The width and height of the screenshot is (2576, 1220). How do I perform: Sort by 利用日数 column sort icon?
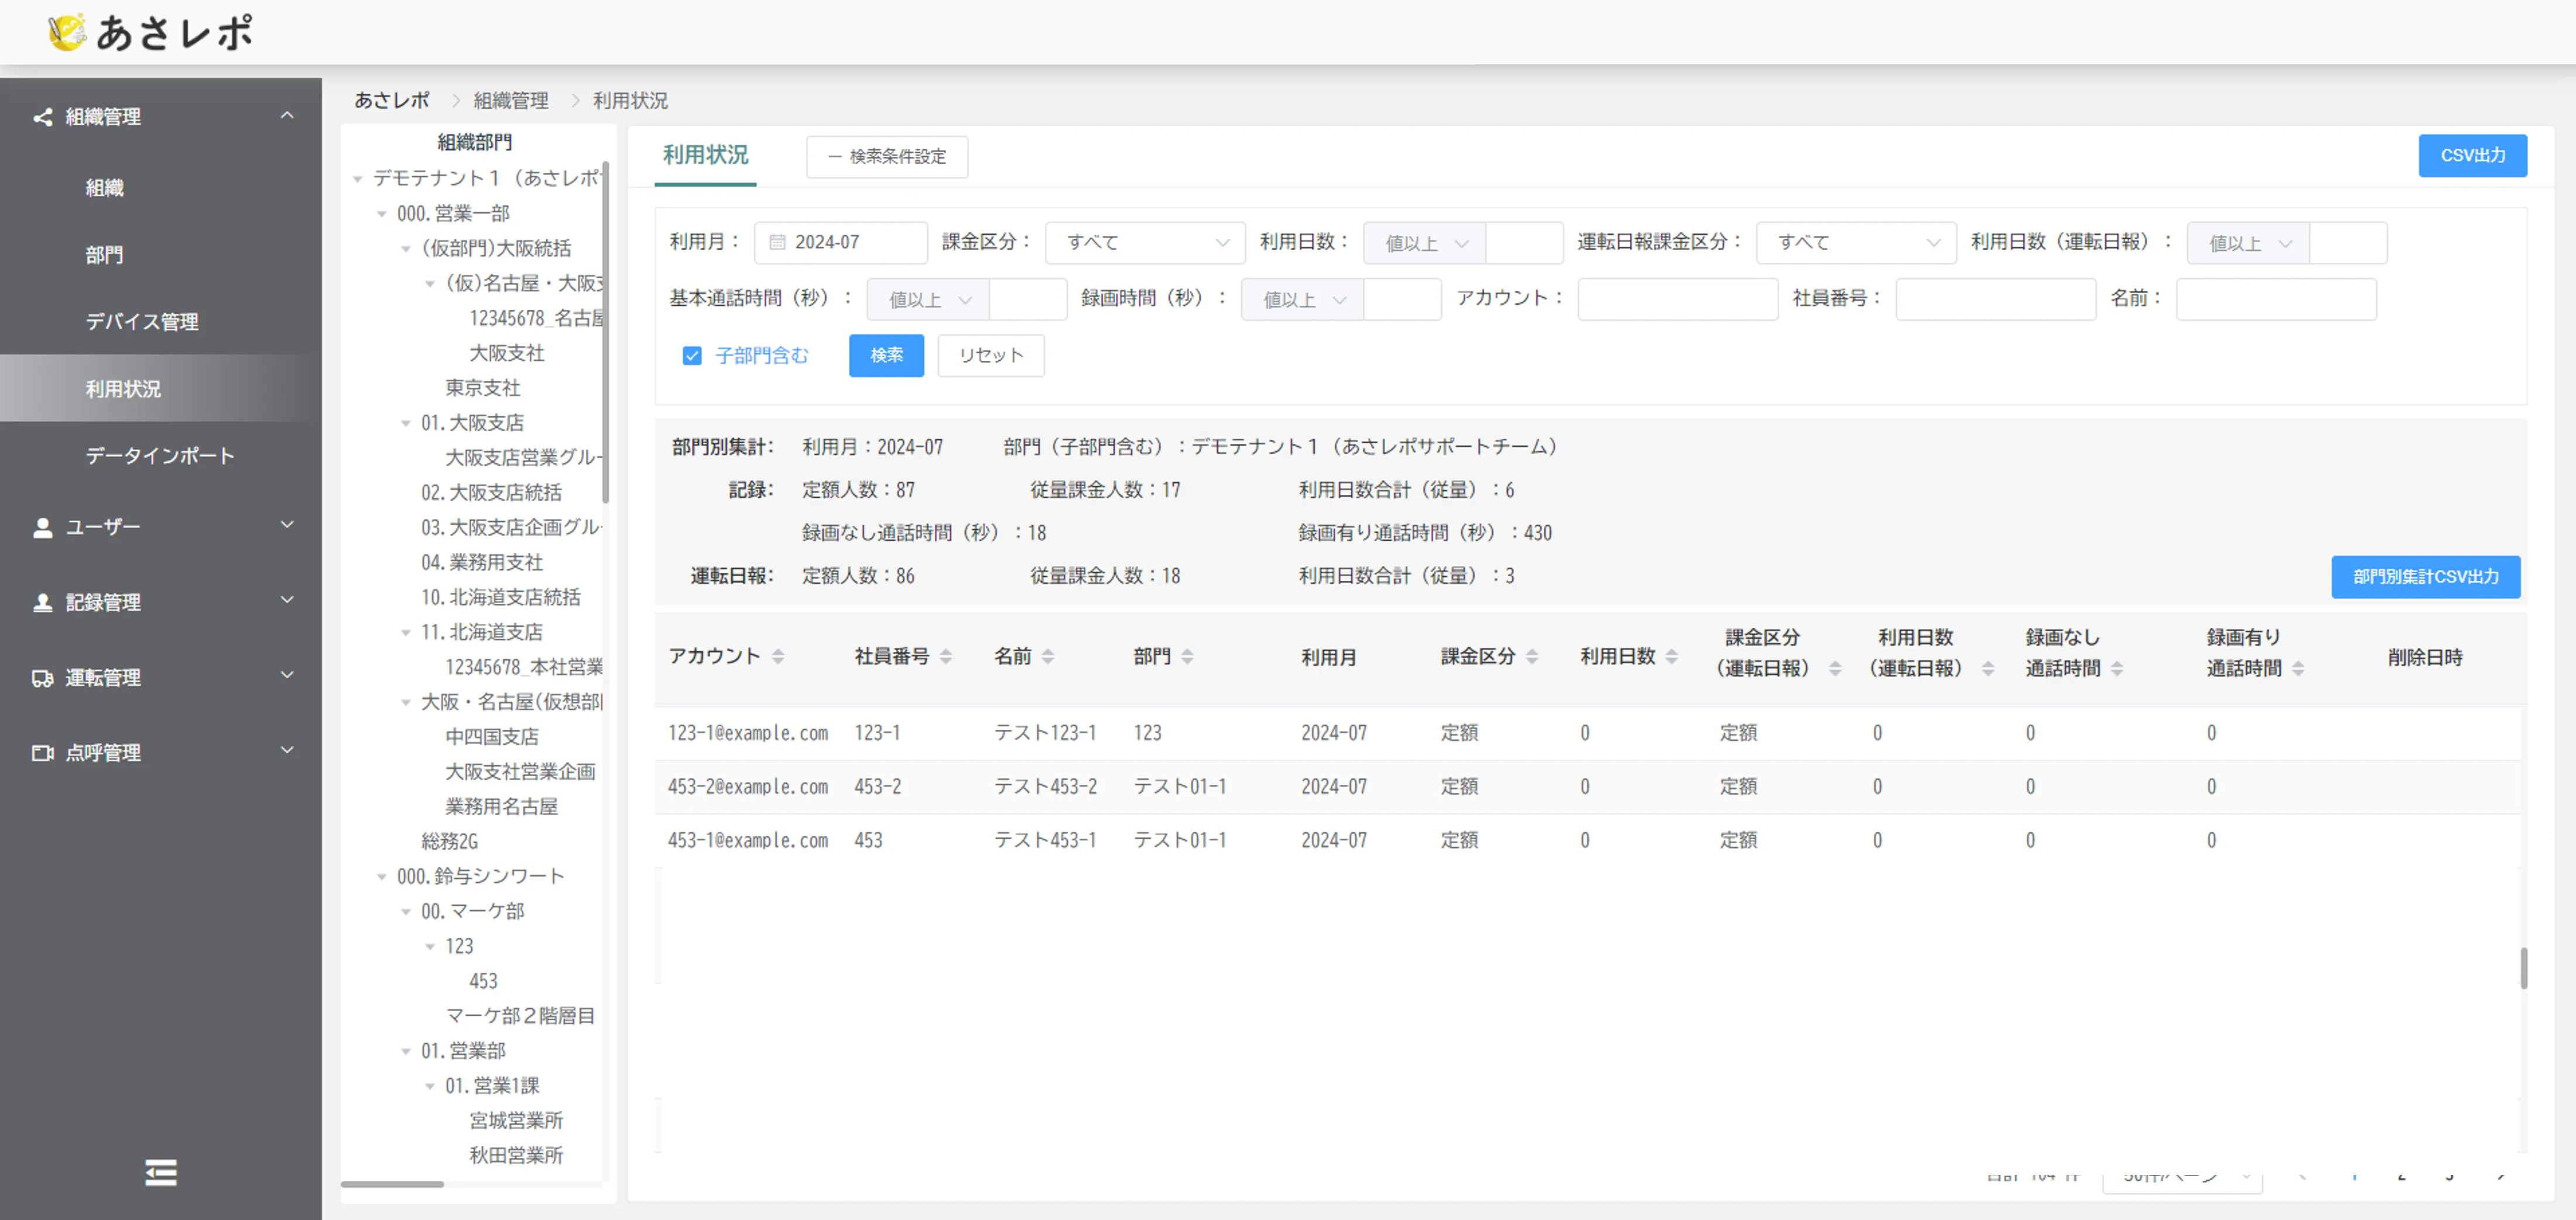click(x=1671, y=657)
